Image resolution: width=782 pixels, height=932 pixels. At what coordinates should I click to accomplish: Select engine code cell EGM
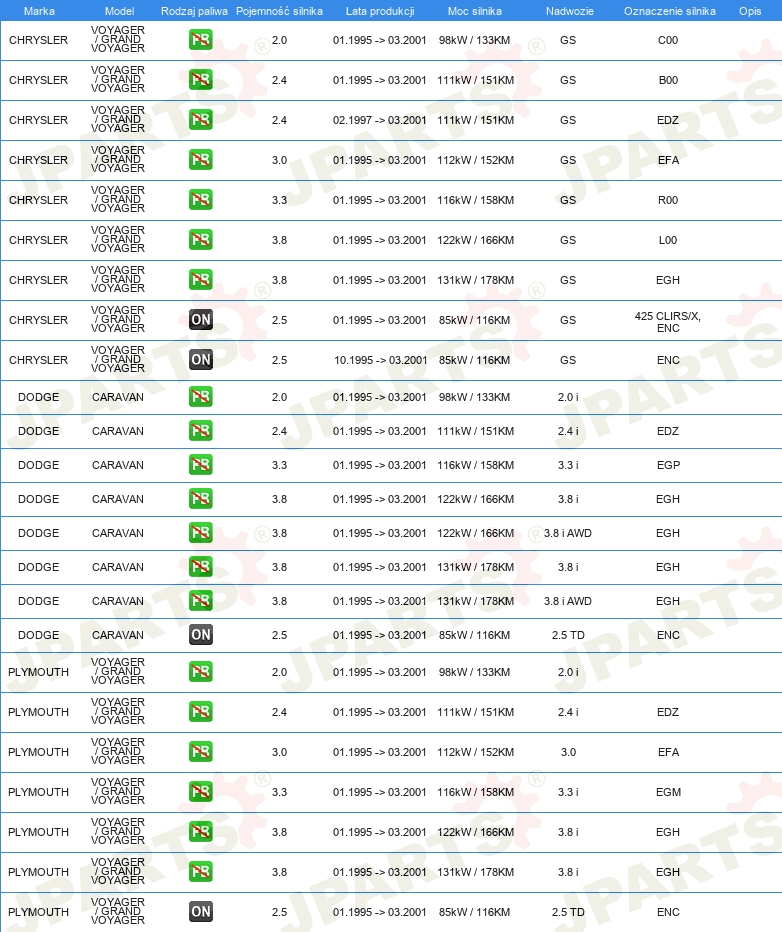click(668, 792)
